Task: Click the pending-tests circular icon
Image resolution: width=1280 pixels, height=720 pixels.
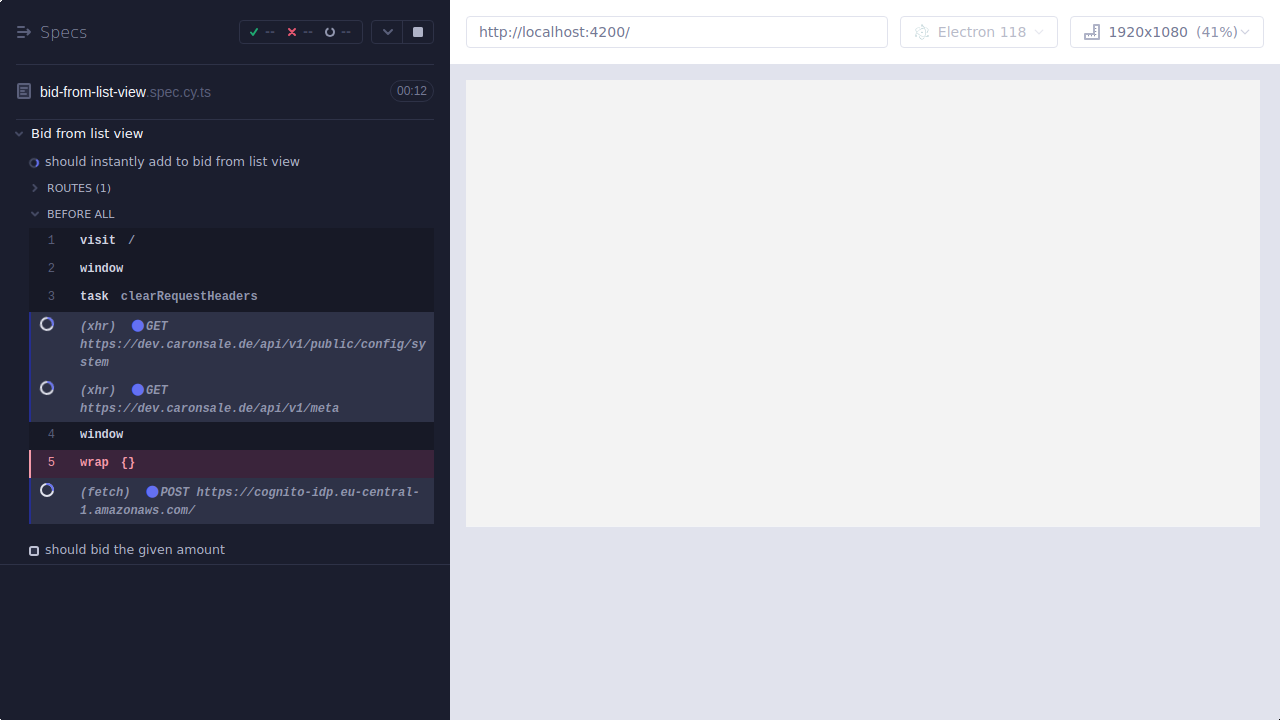Action: 330,31
